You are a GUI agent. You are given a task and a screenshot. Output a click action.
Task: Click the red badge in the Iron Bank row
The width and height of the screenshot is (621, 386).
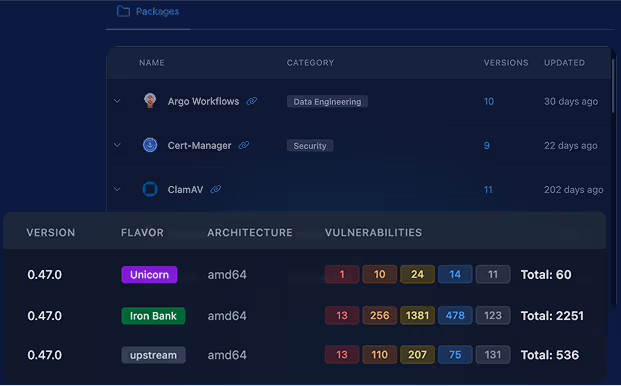(x=342, y=316)
